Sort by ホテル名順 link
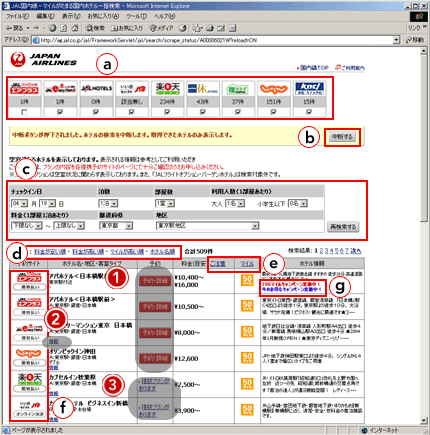 click(x=162, y=252)
